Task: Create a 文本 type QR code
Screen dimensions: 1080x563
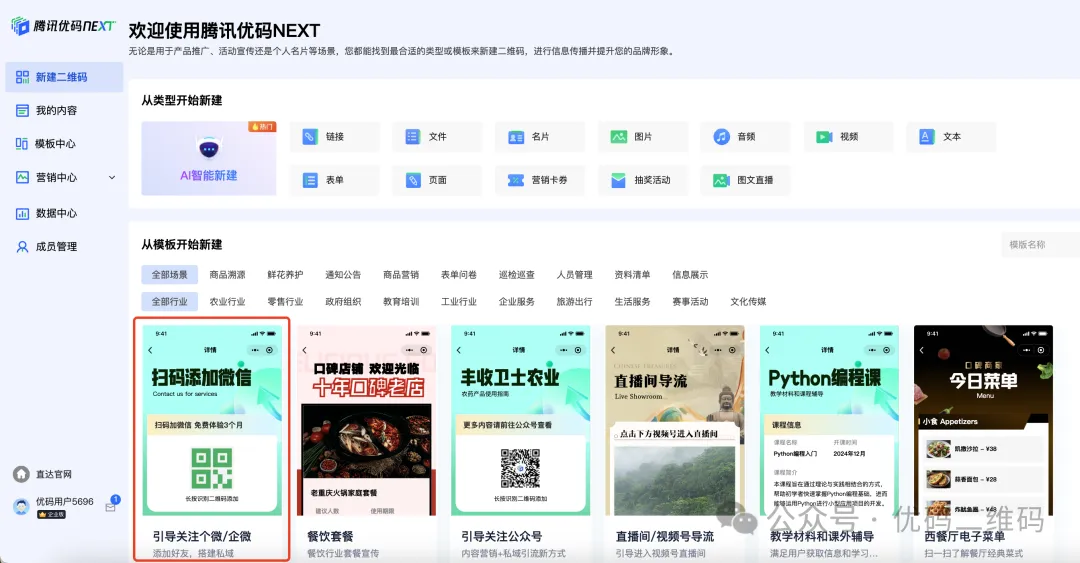Action: point(951,136)
